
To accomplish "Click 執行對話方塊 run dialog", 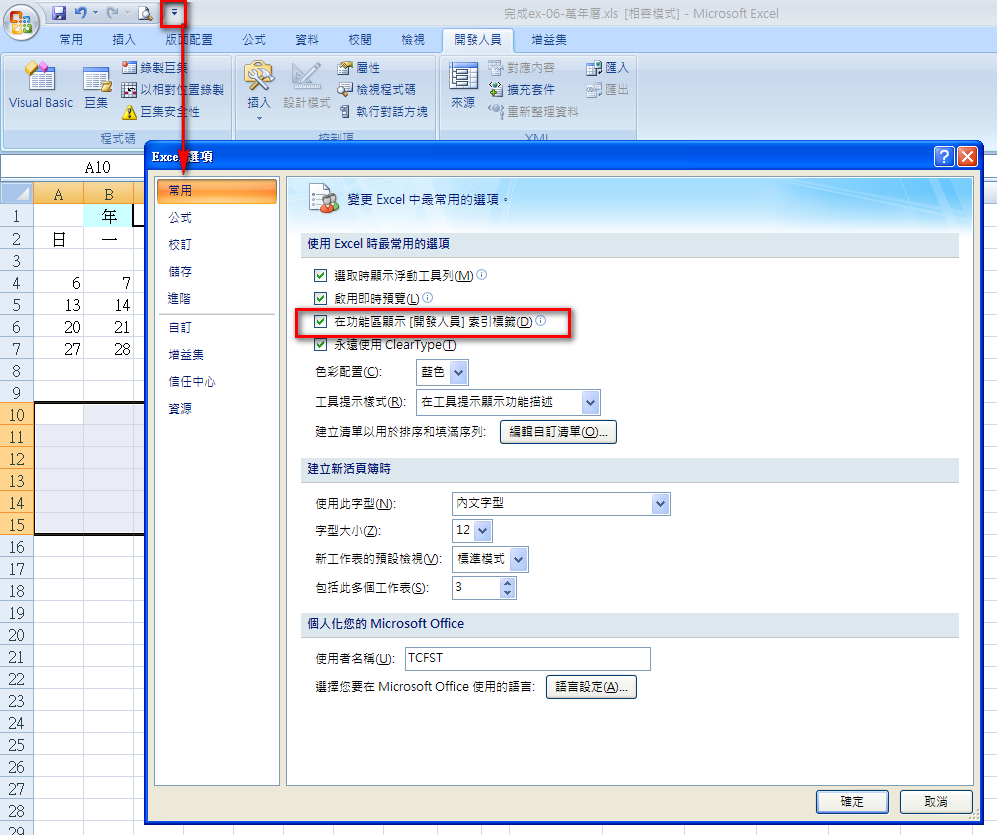I will tap(383, 112).
